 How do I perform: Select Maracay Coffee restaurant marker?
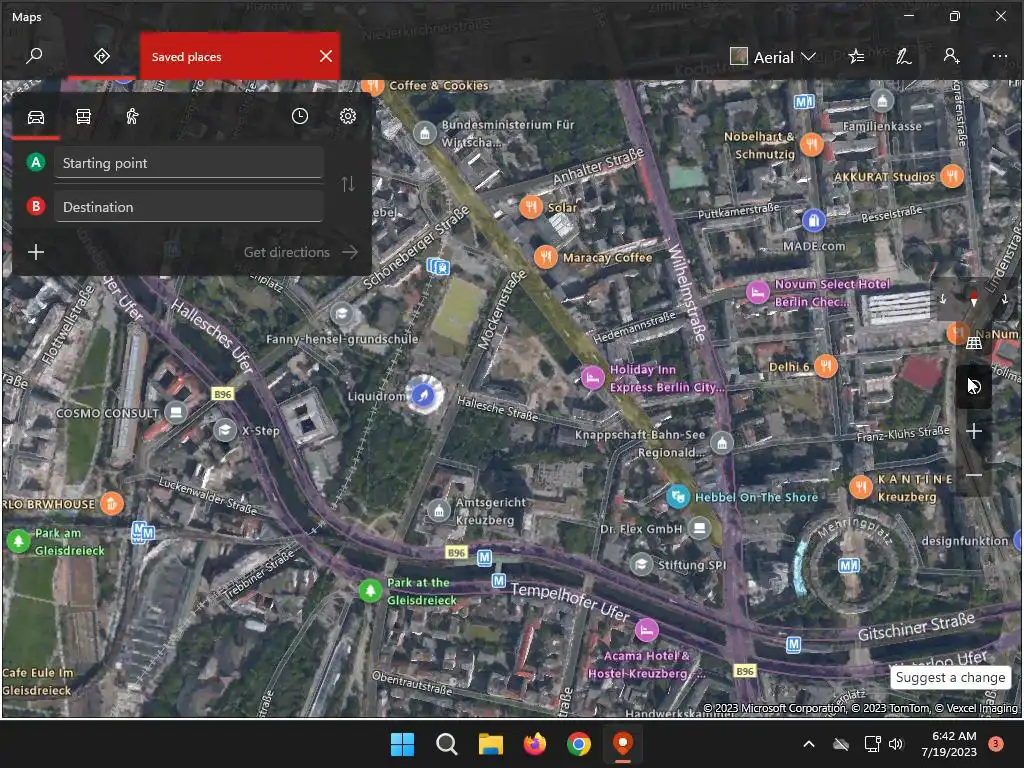[x=545, y=257]
